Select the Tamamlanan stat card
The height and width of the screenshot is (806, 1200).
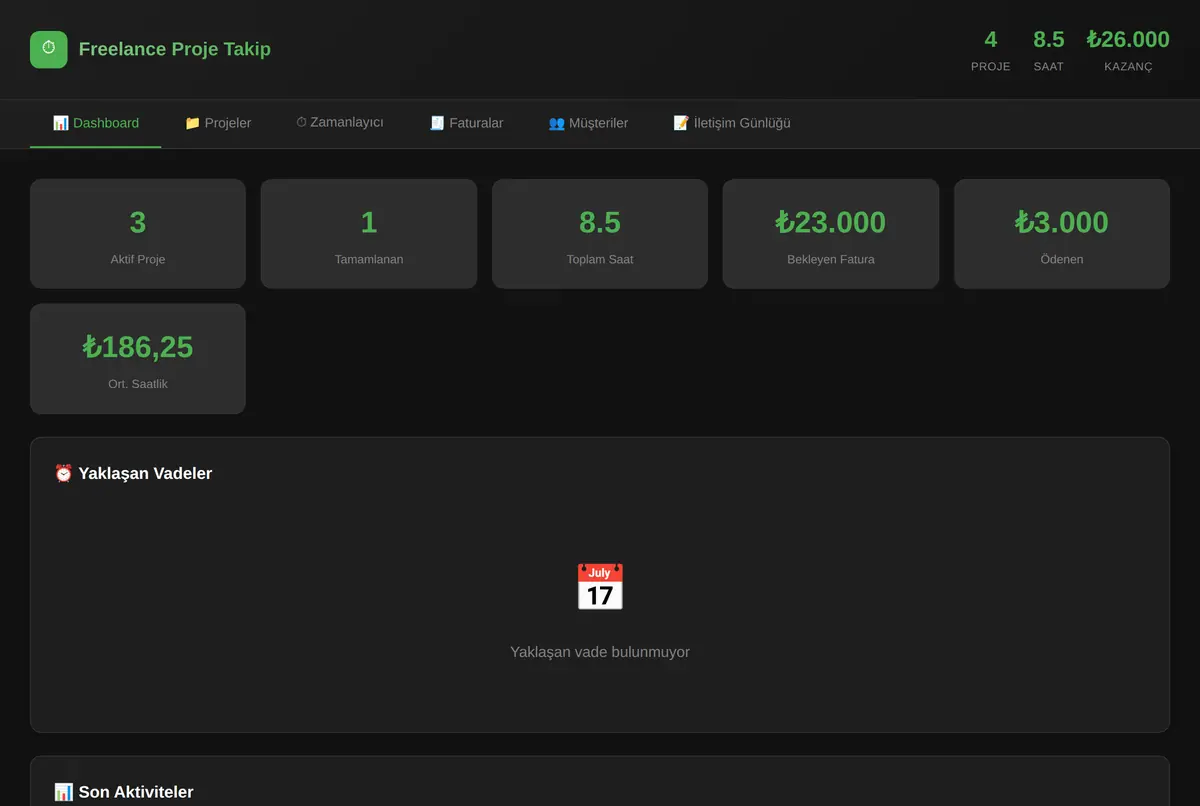tap(369, 234)
